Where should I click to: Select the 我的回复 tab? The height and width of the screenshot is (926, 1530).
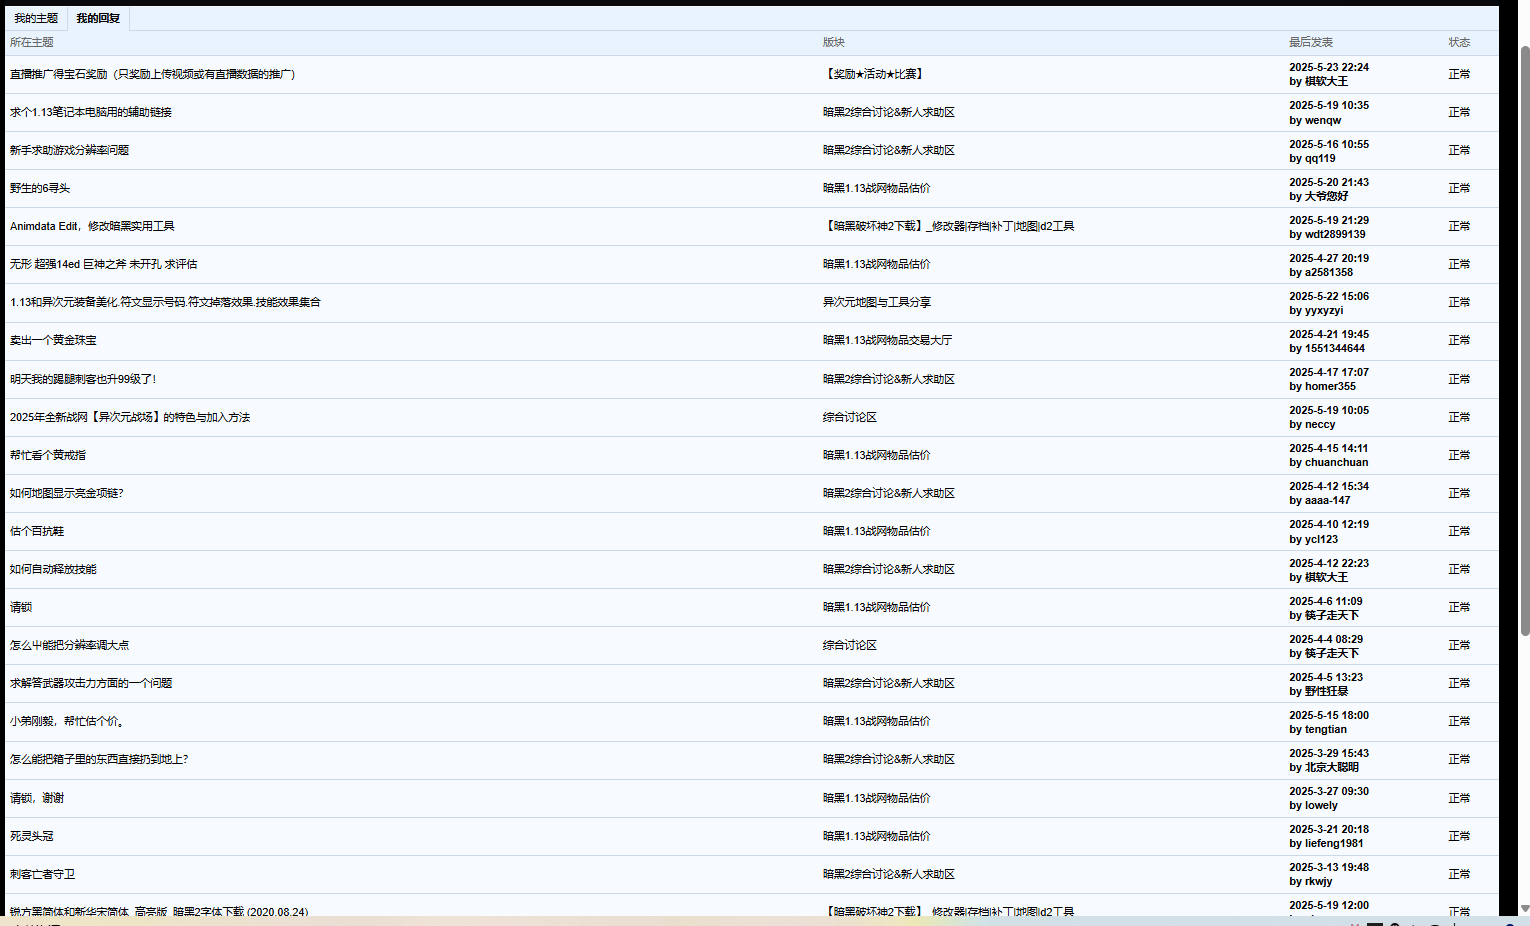(x=98, y=18)
